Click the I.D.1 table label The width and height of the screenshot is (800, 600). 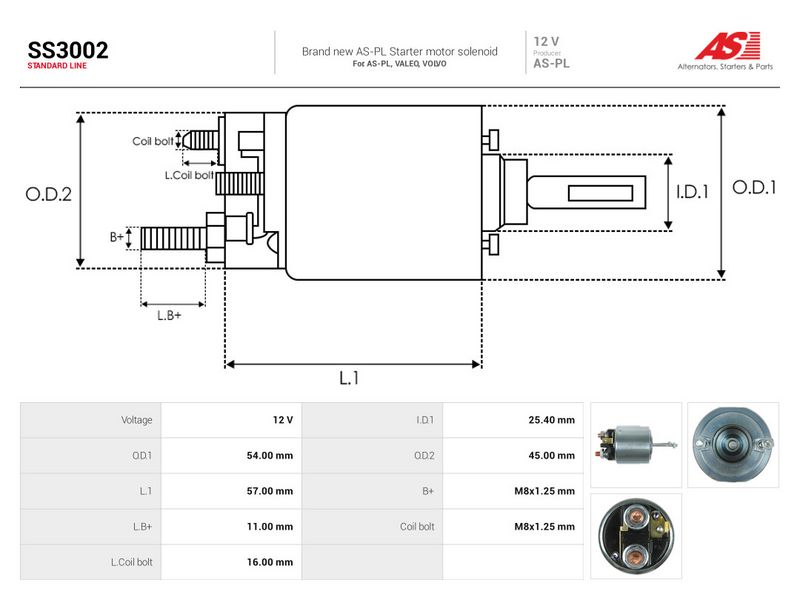point(425,420)
